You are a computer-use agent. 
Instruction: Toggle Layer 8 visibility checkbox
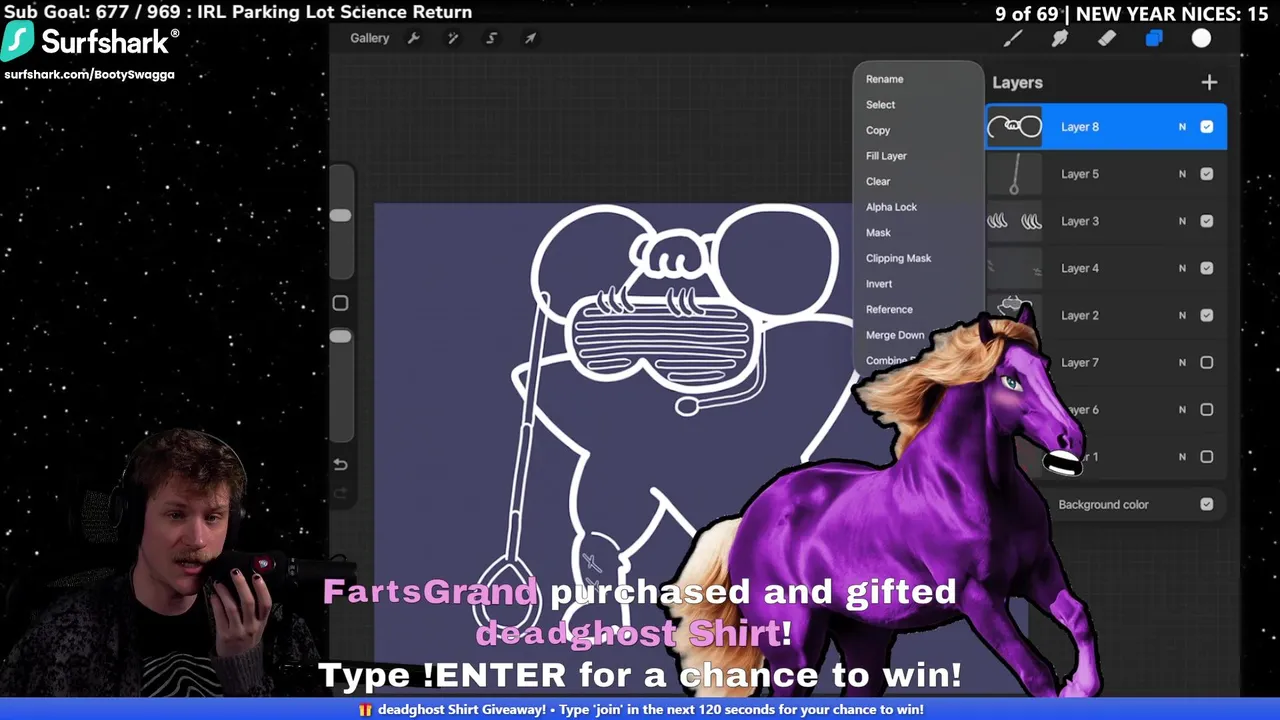coord(1207,127)
